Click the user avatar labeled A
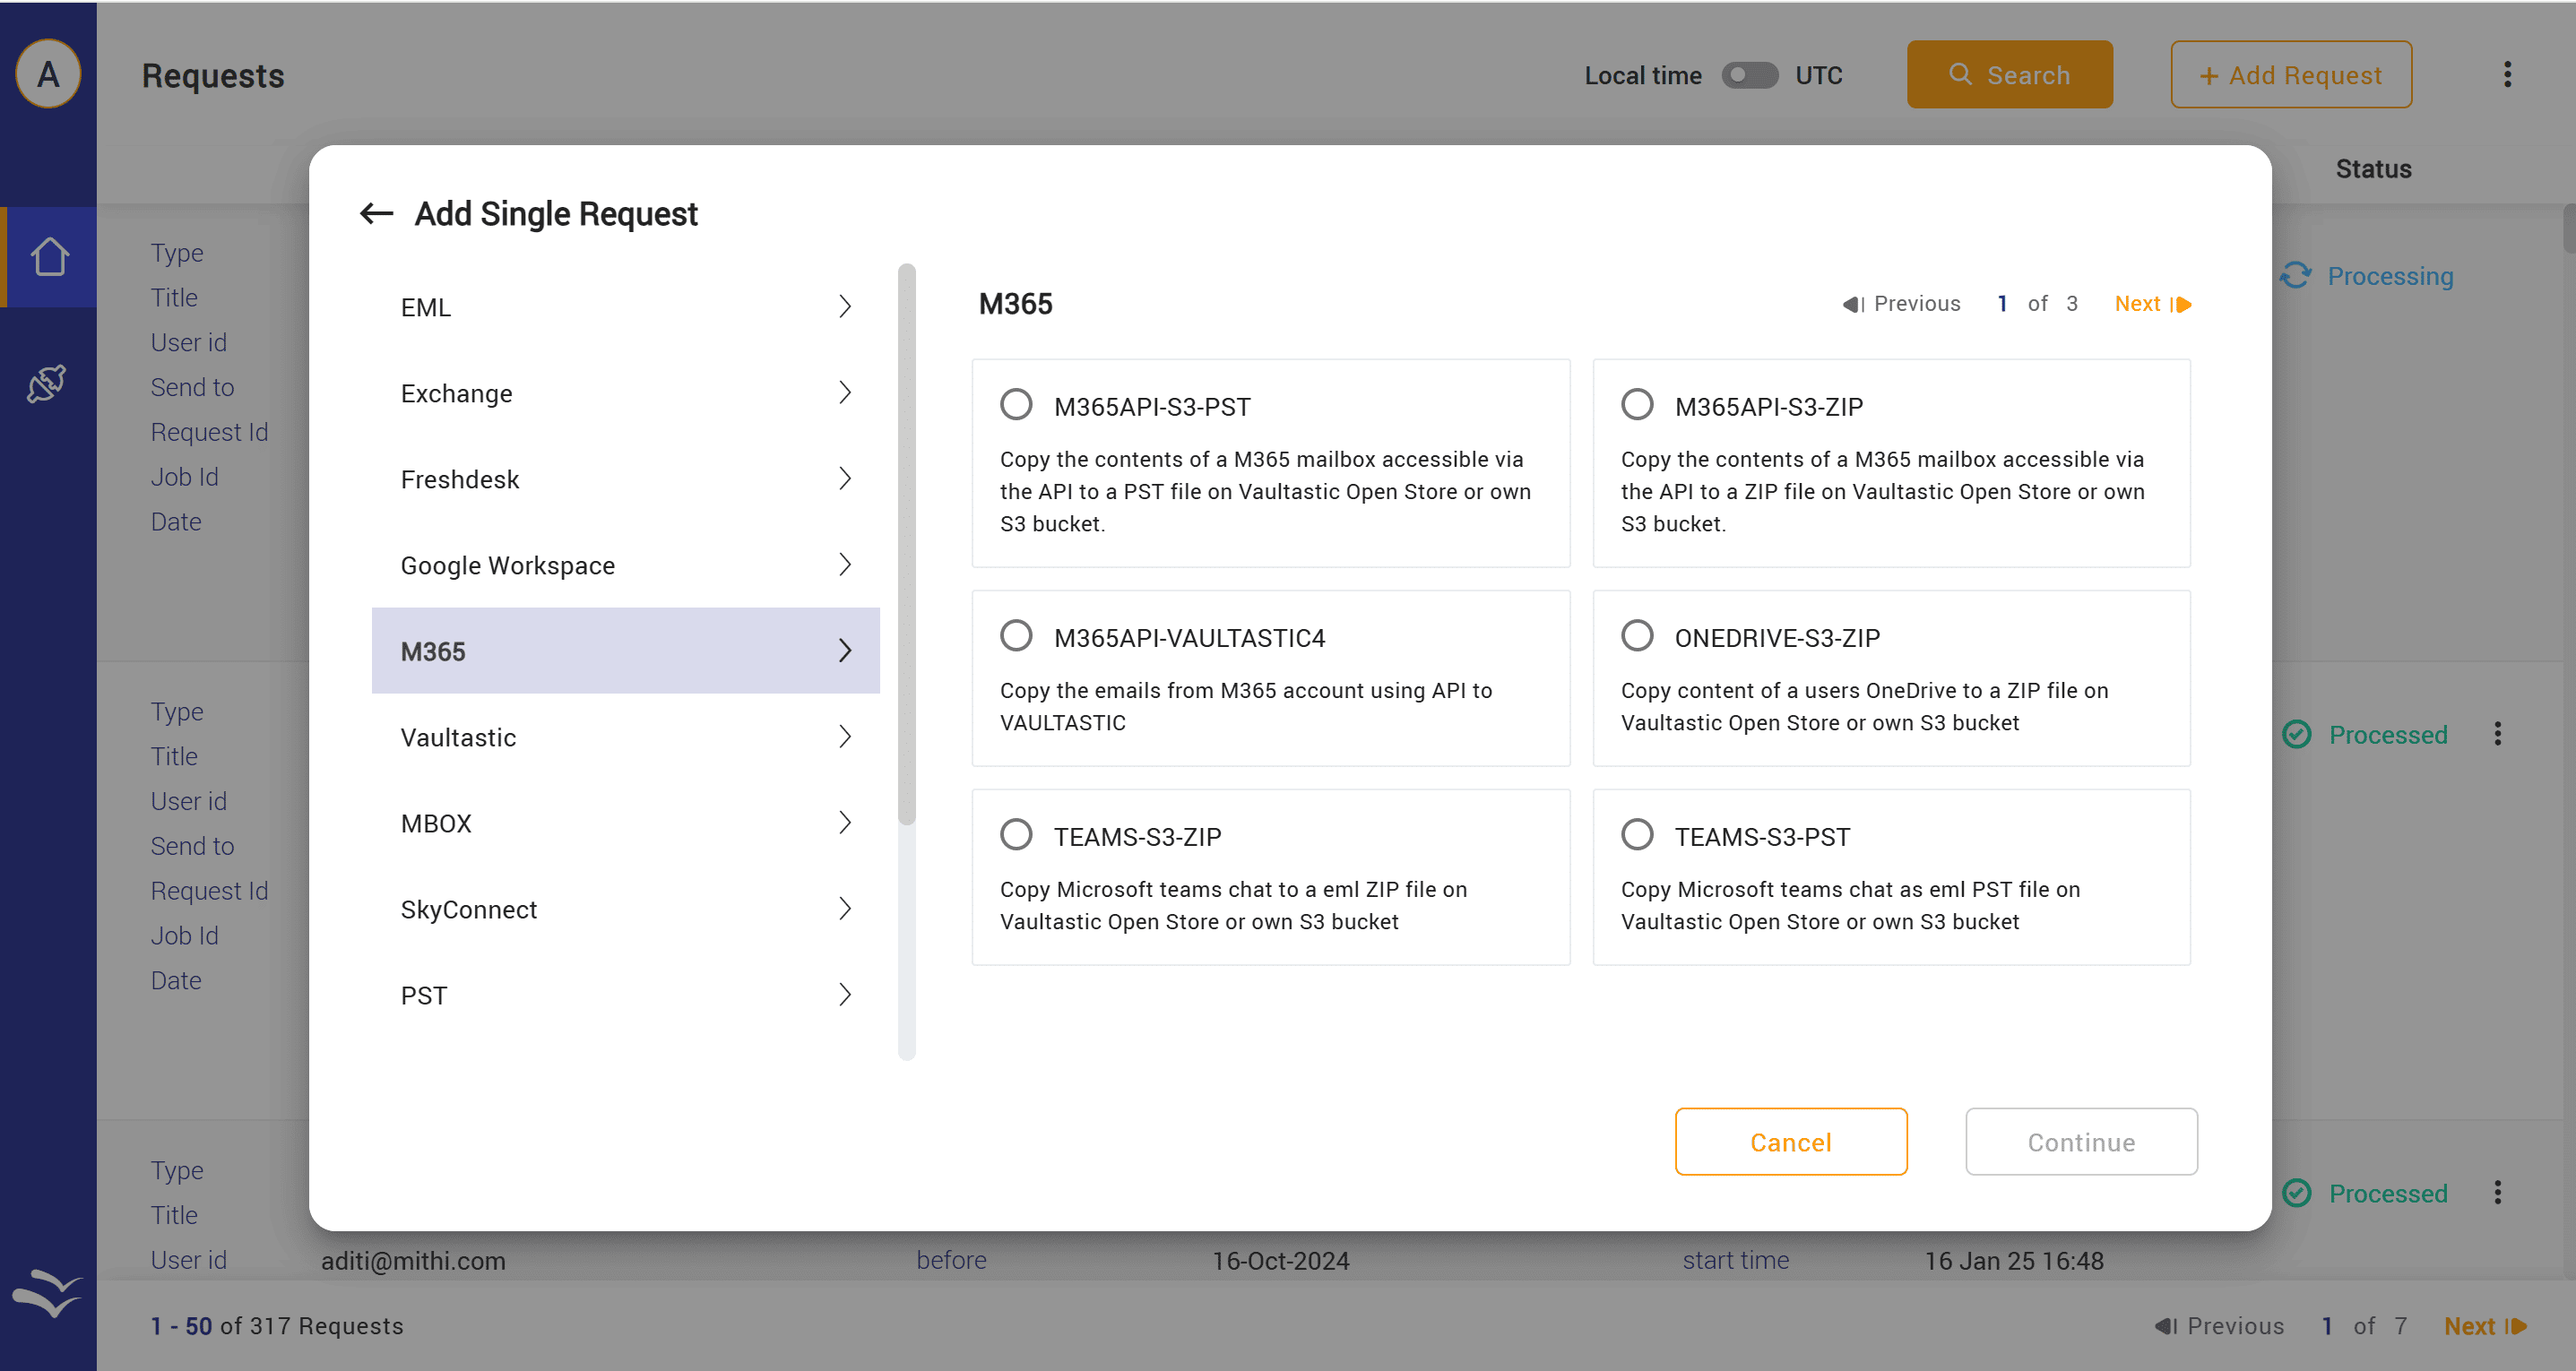 tap(48, 74)
